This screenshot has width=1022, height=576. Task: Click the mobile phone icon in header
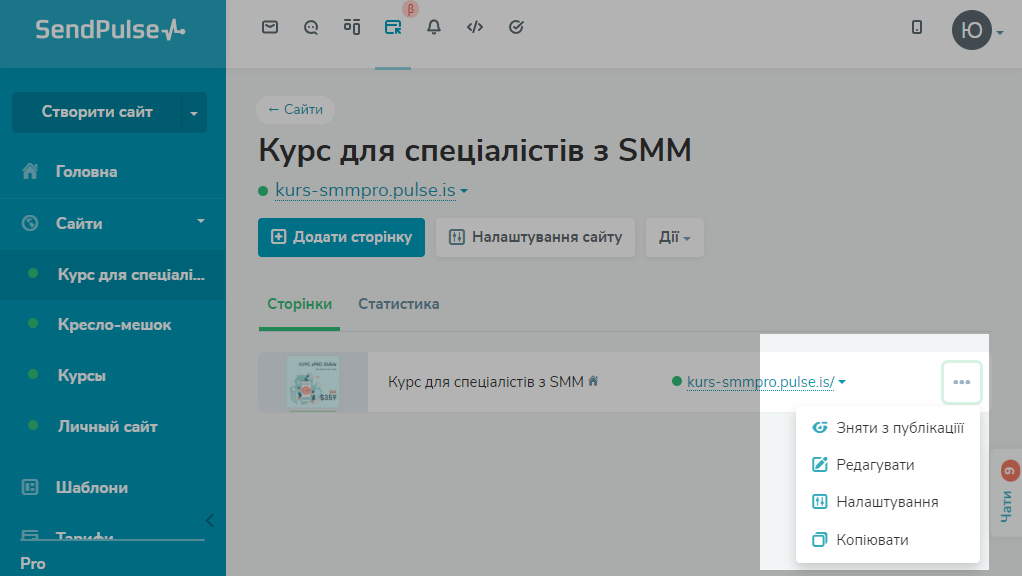[917, 27]
